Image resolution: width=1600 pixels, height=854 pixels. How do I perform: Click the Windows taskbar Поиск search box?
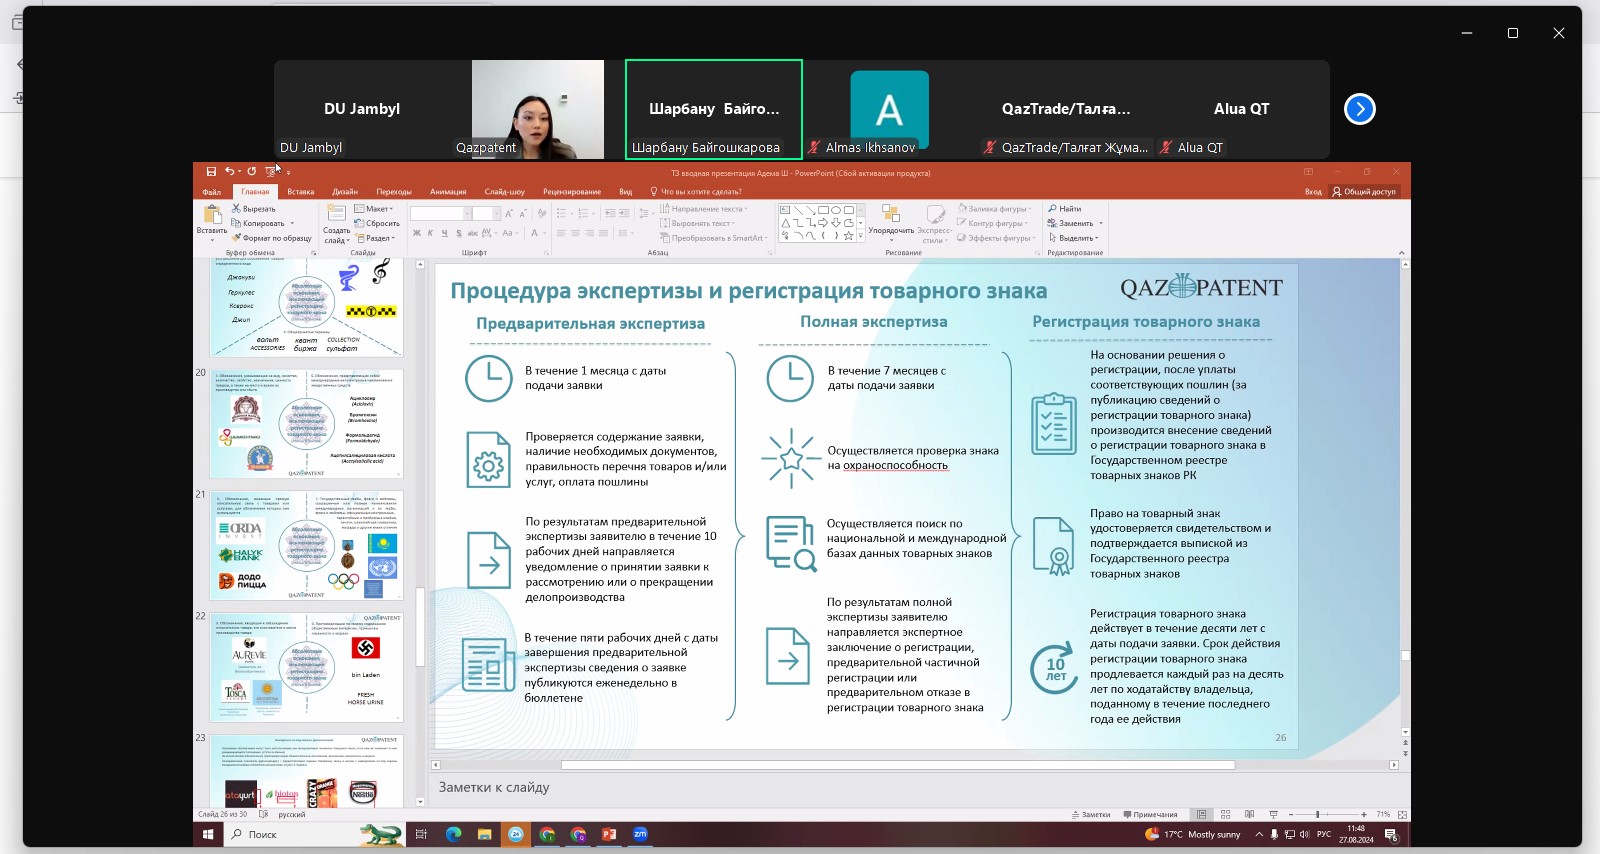pyautogui.click(x=314, y=834)
